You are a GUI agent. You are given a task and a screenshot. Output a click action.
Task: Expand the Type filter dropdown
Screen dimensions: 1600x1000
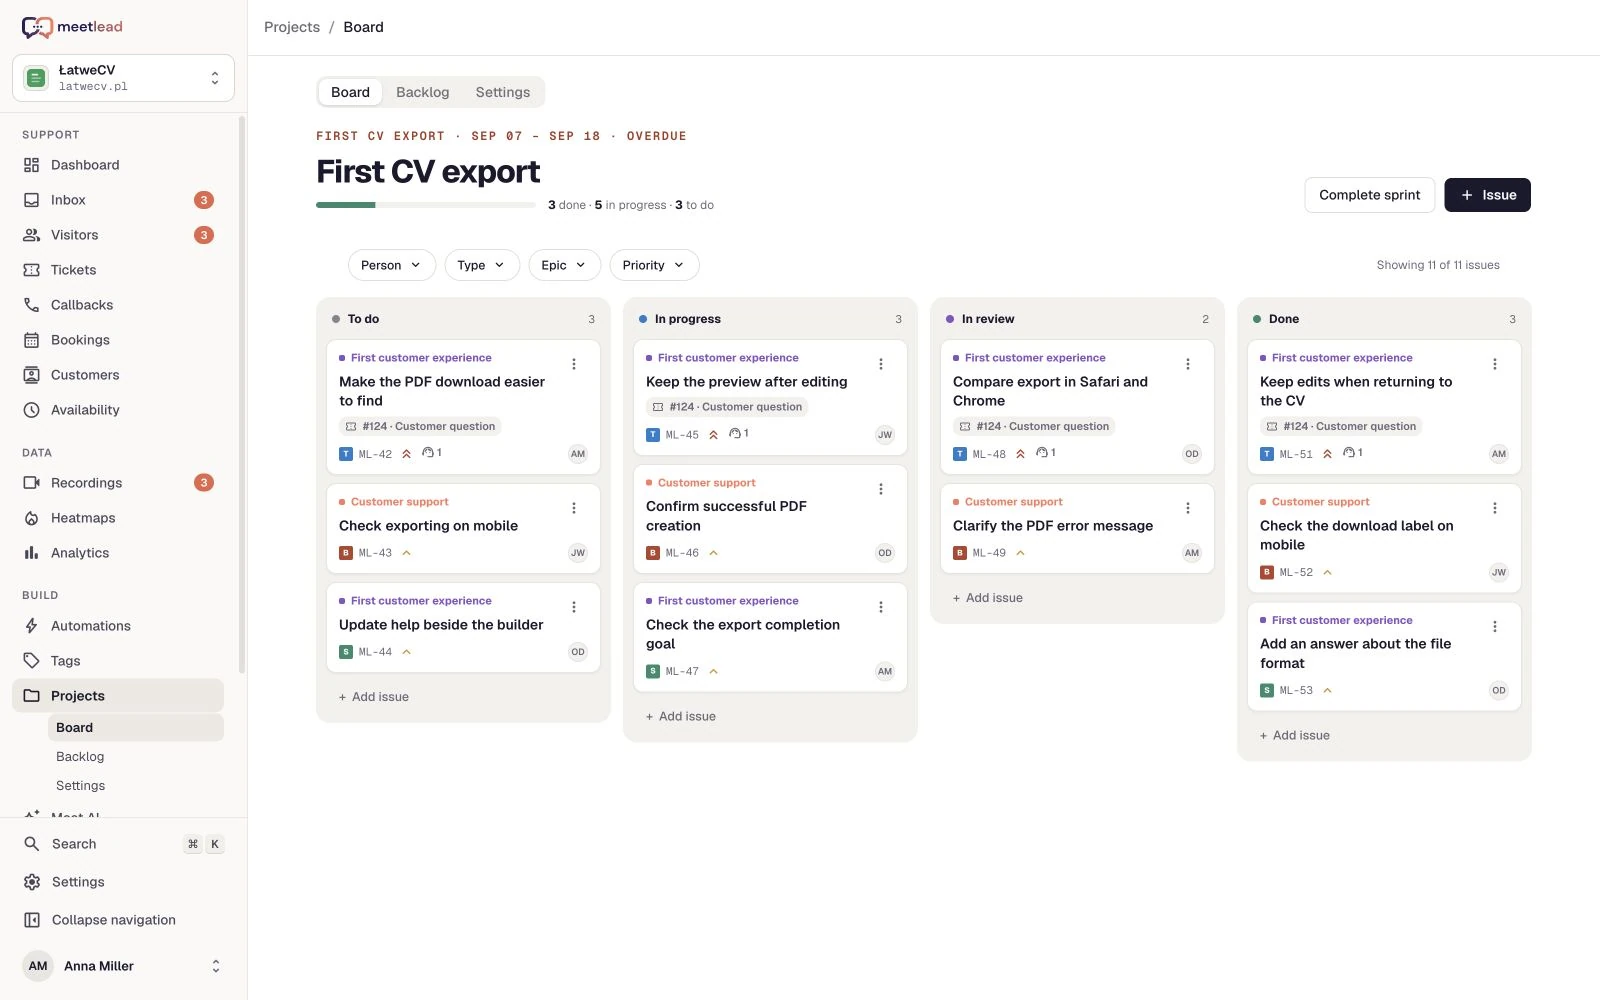(482, 265)
